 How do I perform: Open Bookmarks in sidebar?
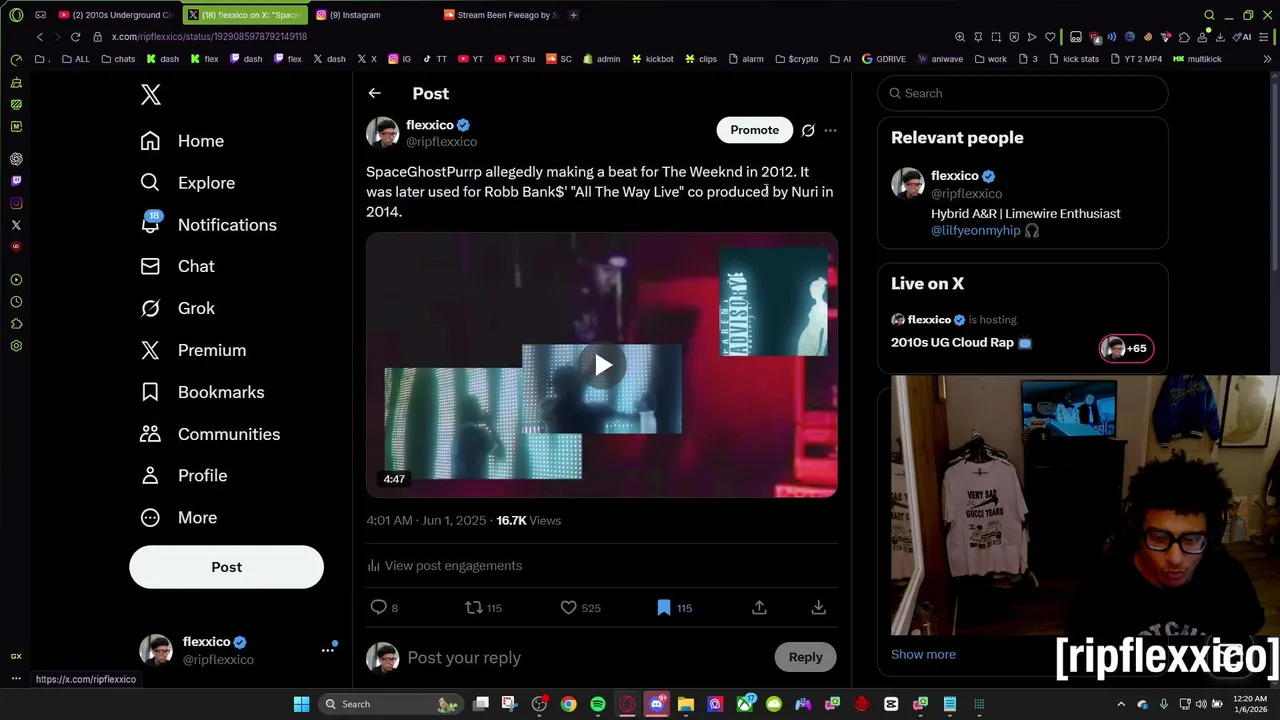pos(202,392)
